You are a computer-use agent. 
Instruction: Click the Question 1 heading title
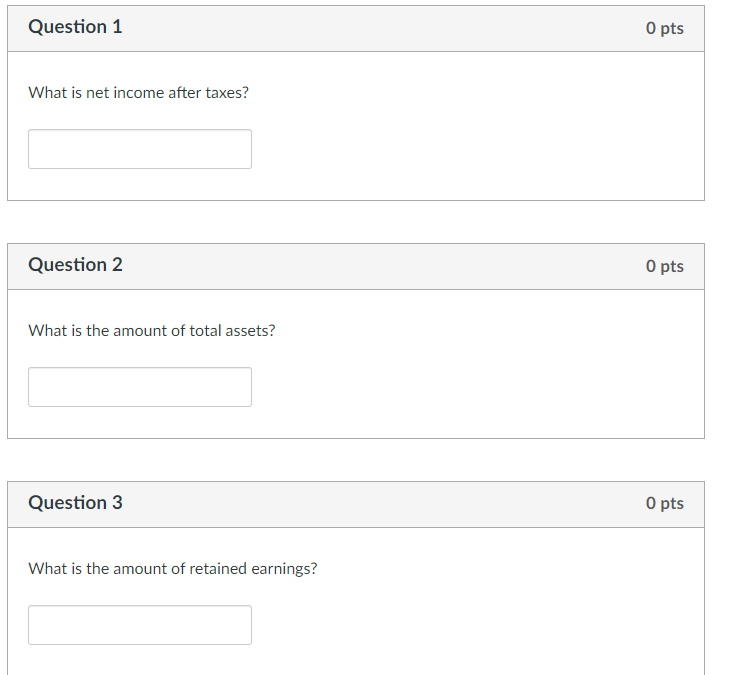click(75, 27)
